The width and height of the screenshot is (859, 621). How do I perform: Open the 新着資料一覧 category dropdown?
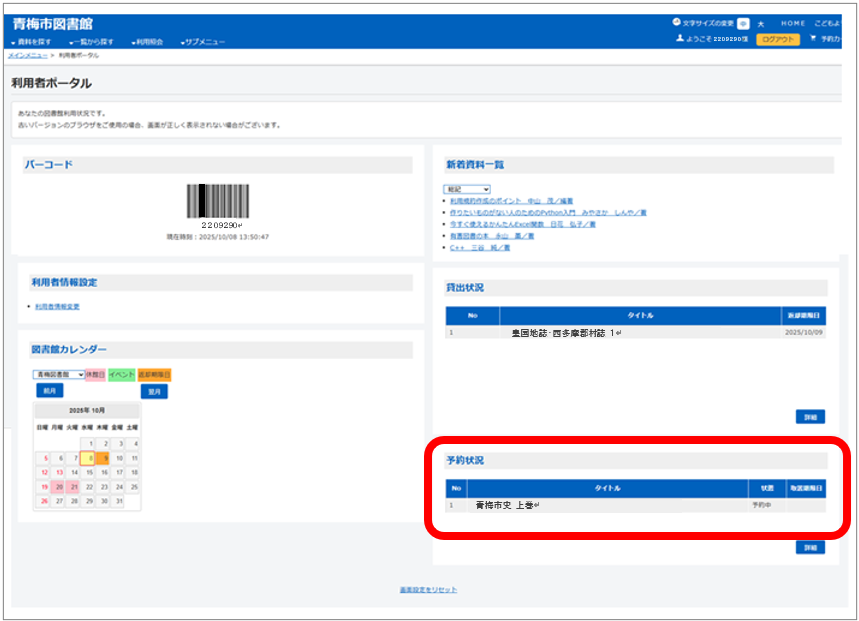(x=467, y=188)
